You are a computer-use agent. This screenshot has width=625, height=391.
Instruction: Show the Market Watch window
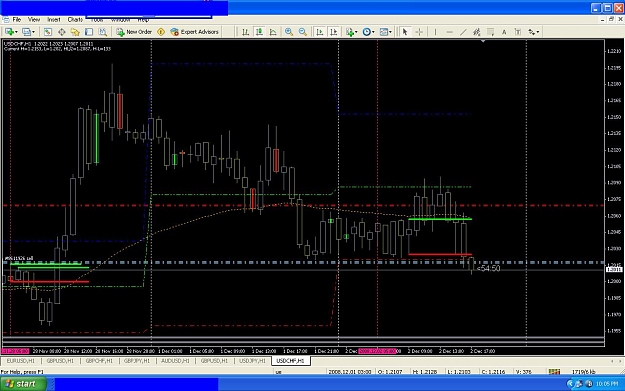47,32
